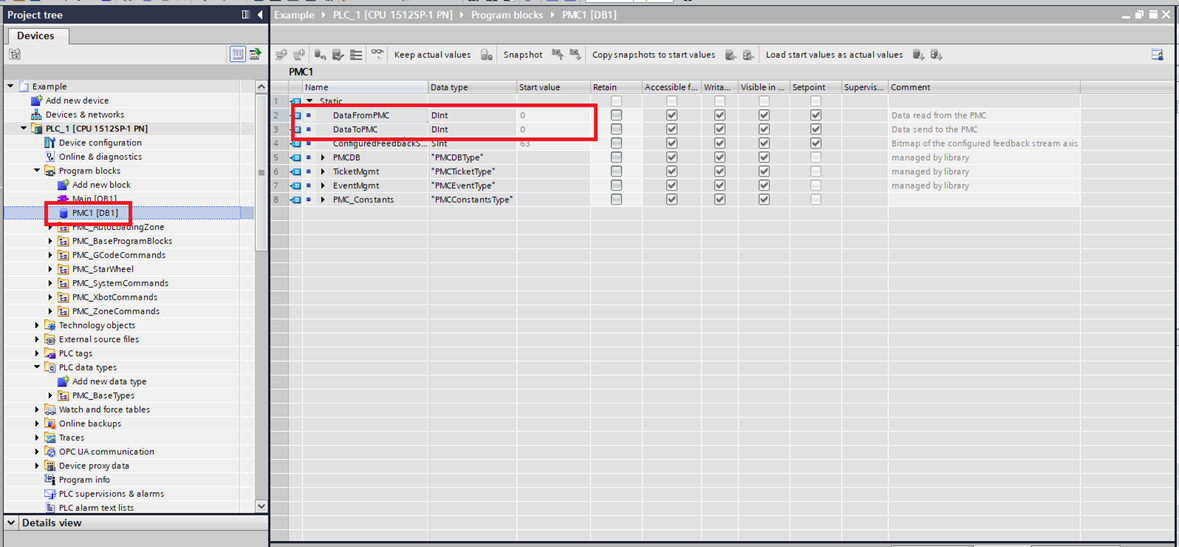Click Copy snapshots to start values
Screen dimensions: 1179x547
click(x=653, y=55)
